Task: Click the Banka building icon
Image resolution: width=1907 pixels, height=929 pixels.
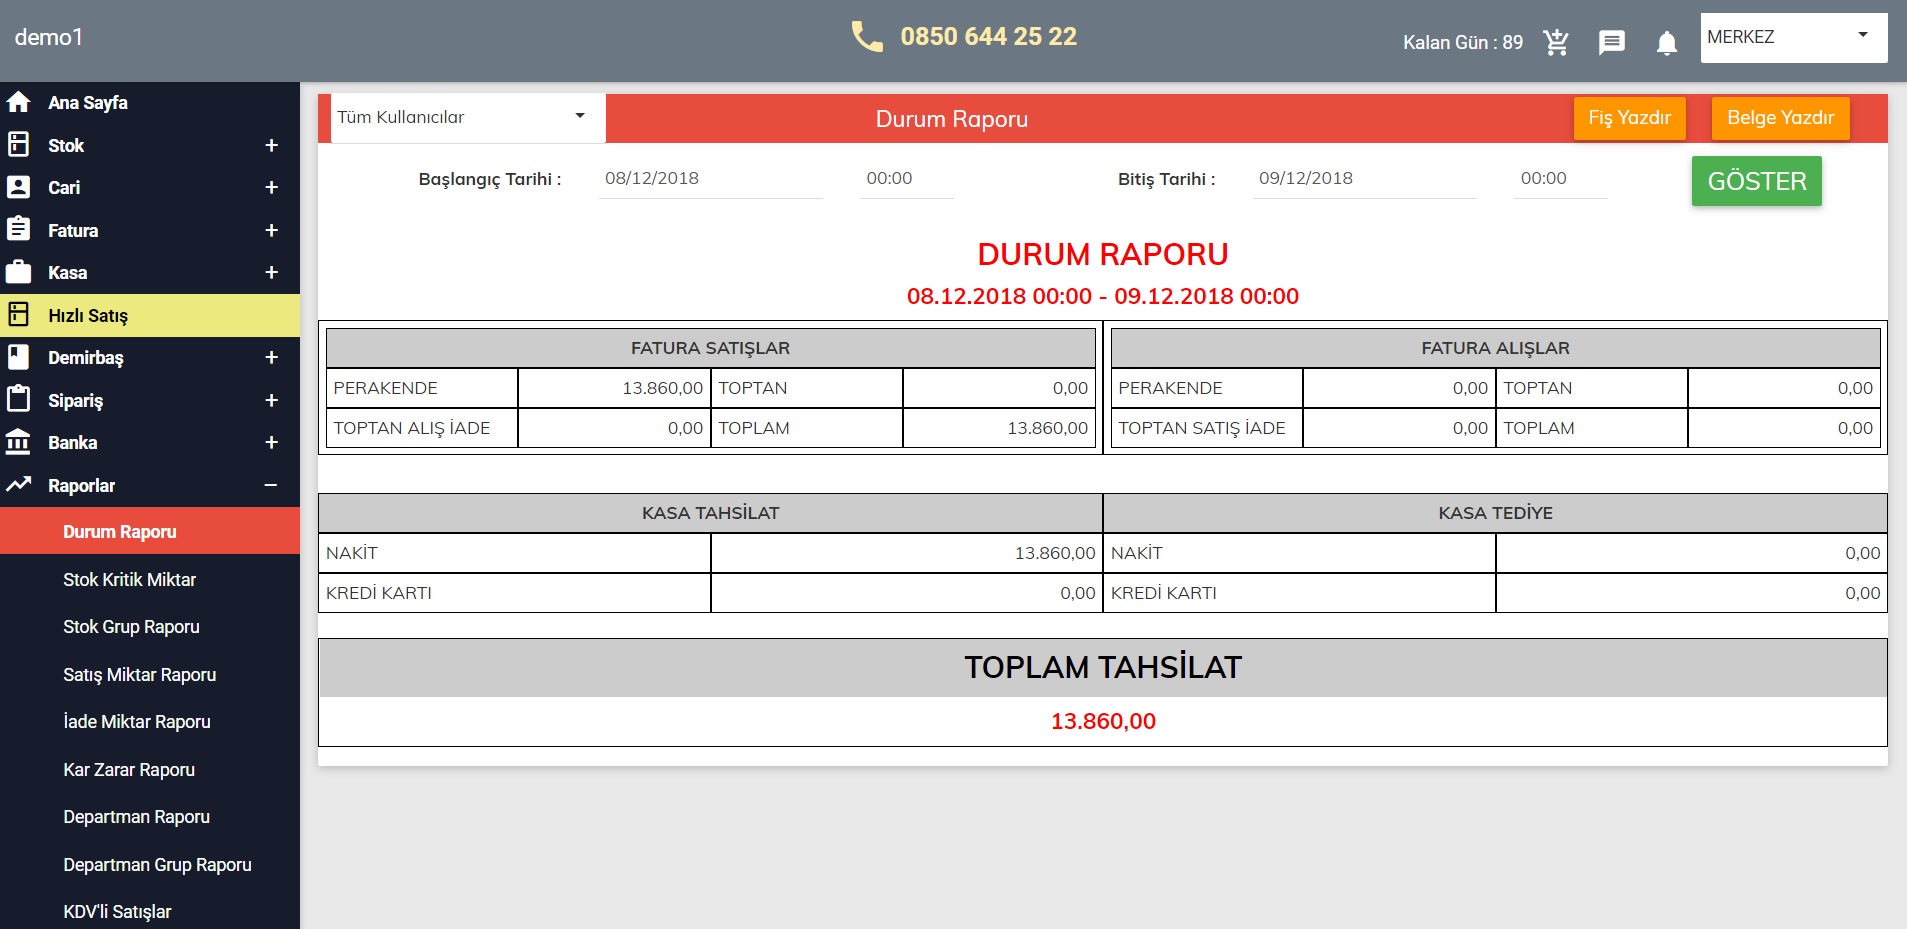Action: point(18,442)
